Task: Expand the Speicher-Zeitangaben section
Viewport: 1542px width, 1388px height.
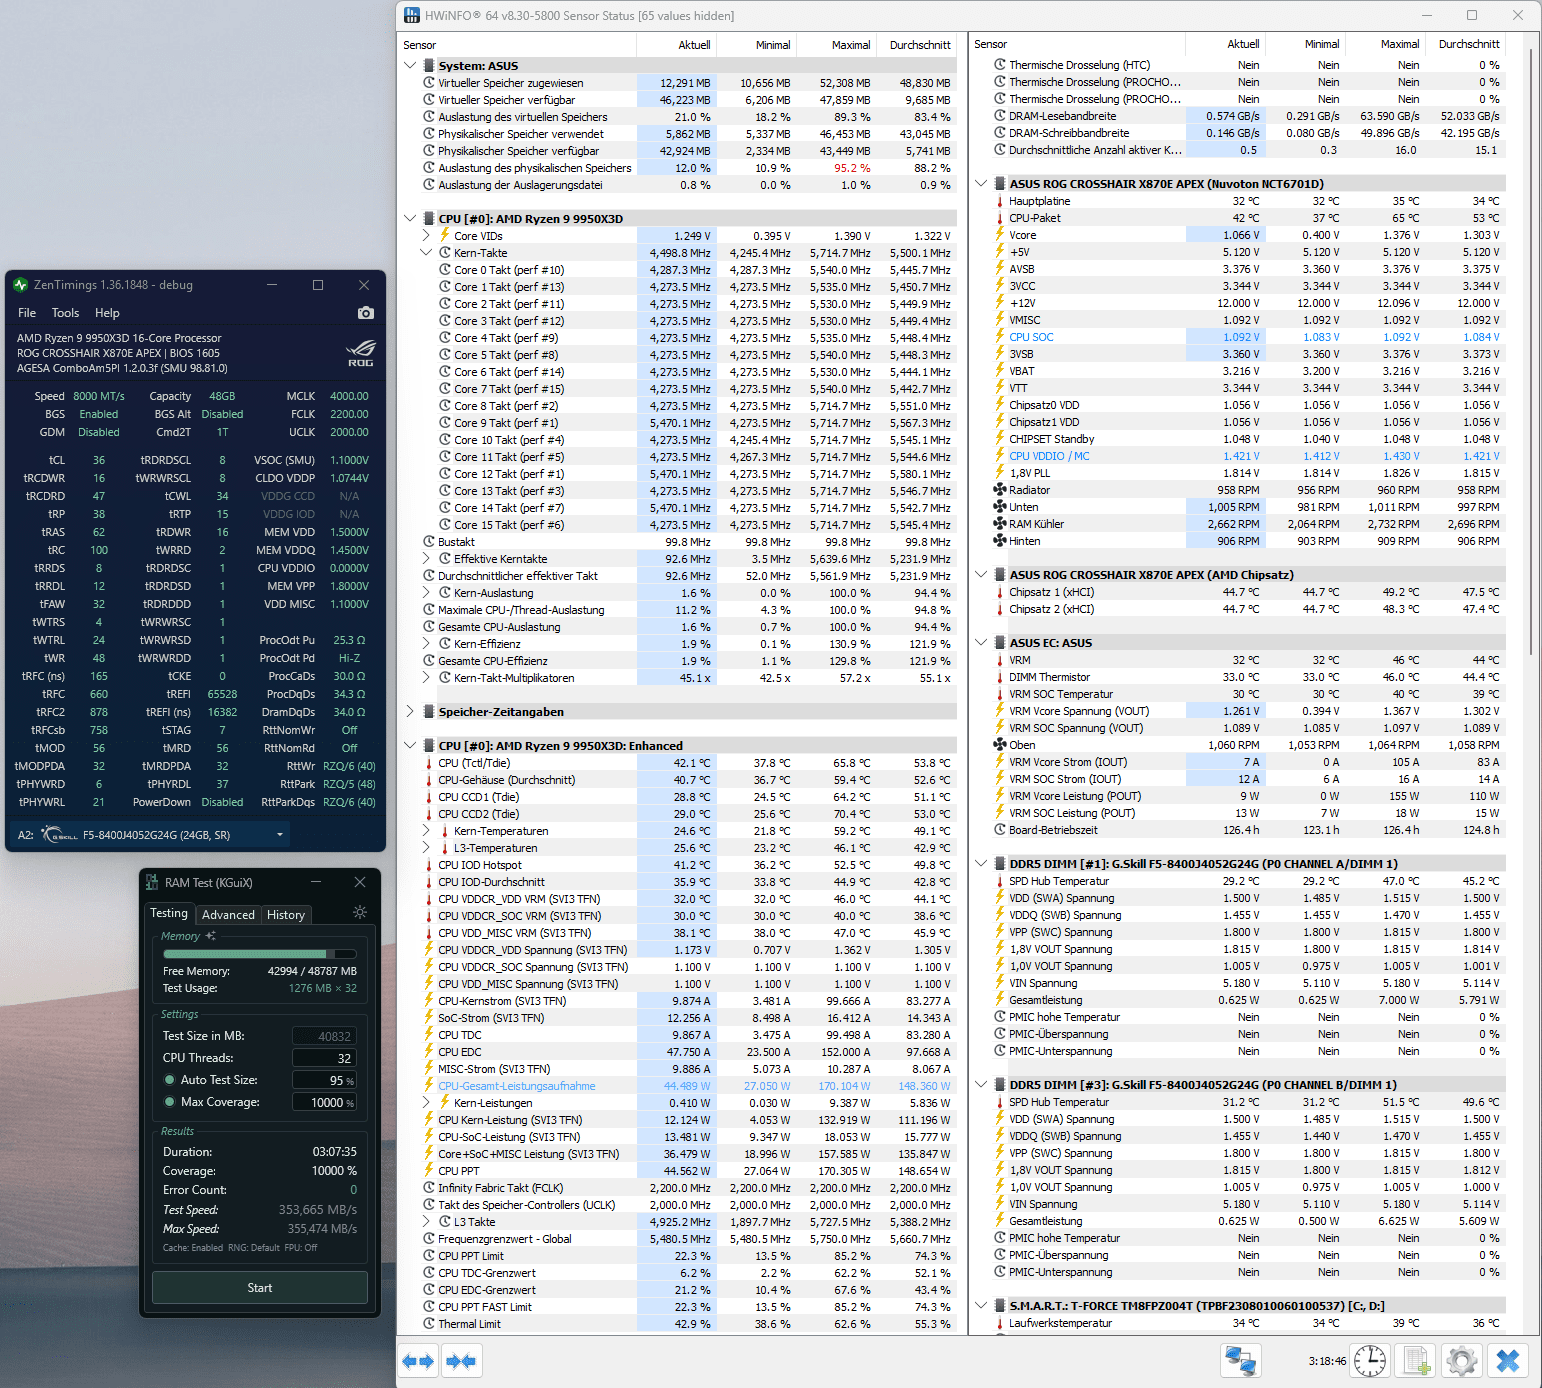Action: click(x=410, y=712)
